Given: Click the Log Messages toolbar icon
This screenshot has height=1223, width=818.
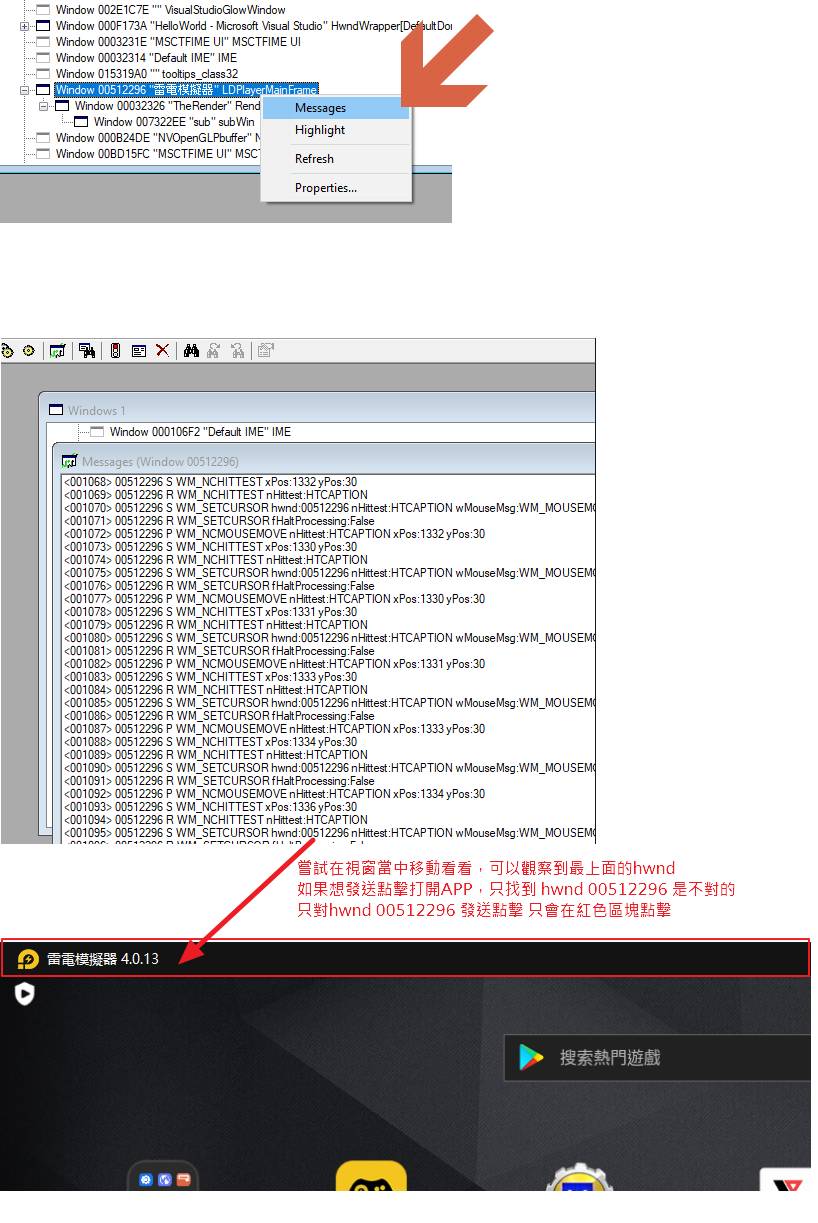Looking at the screenshot, I should tap(58, 351).
